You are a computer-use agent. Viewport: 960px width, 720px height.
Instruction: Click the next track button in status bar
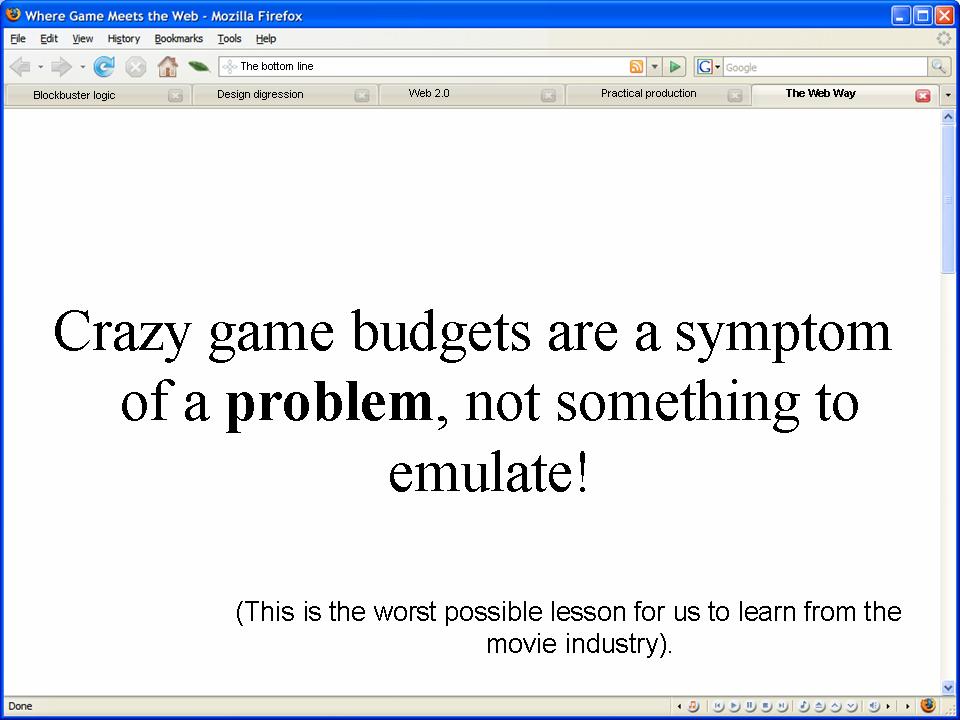[782, 706]
